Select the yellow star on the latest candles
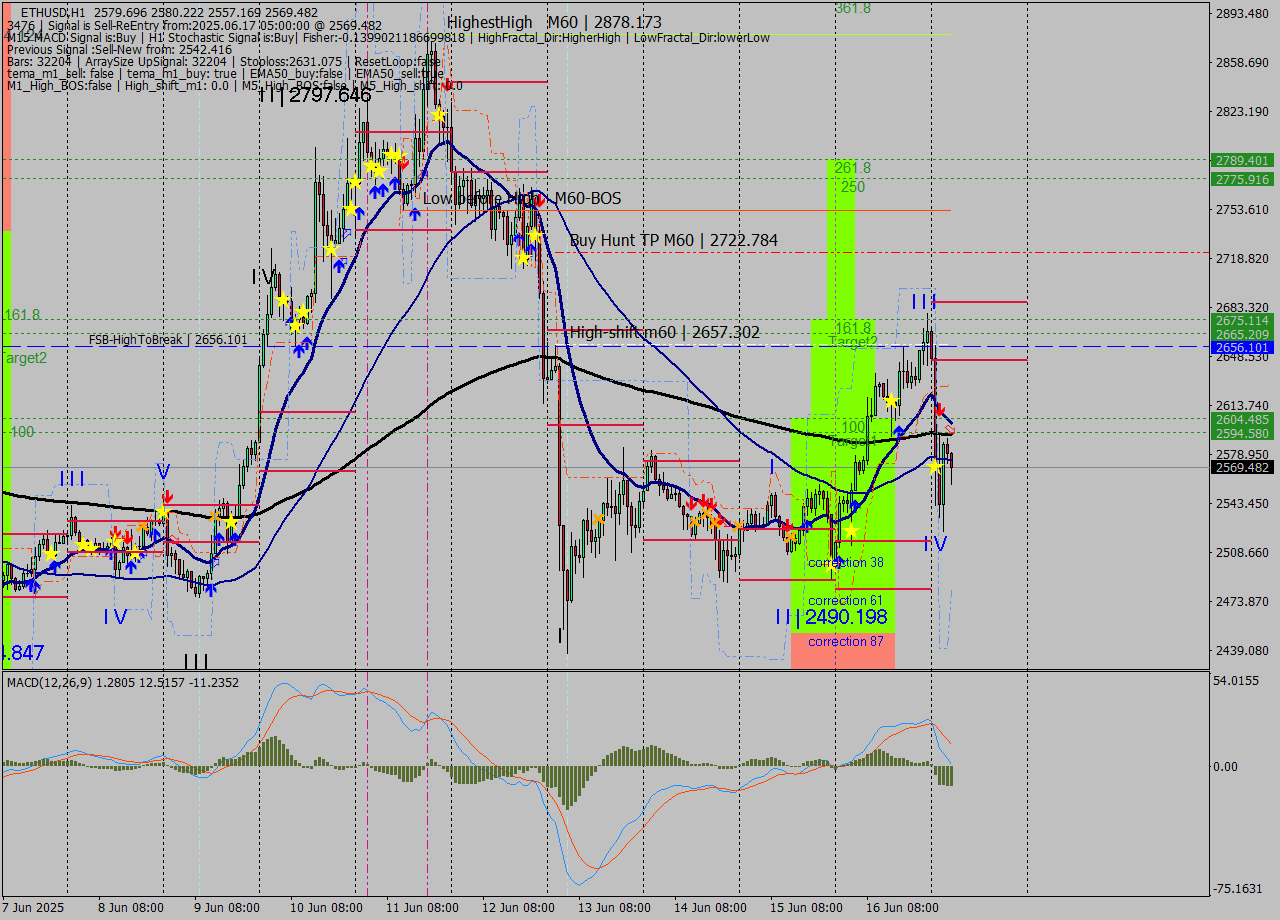Viewport: 1280px width, 920px height. pos(934,466)
